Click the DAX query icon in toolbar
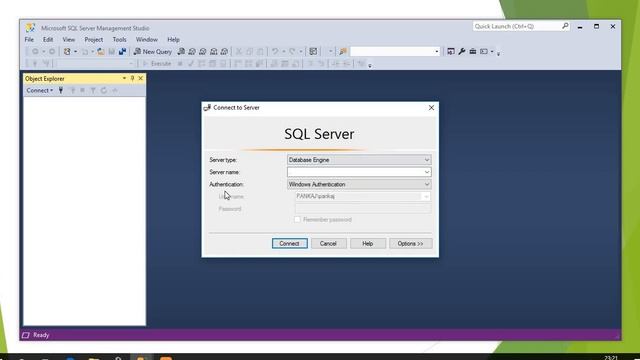This screenshot has height=360, width=640. pyautogui.click(x=224, y=51)
